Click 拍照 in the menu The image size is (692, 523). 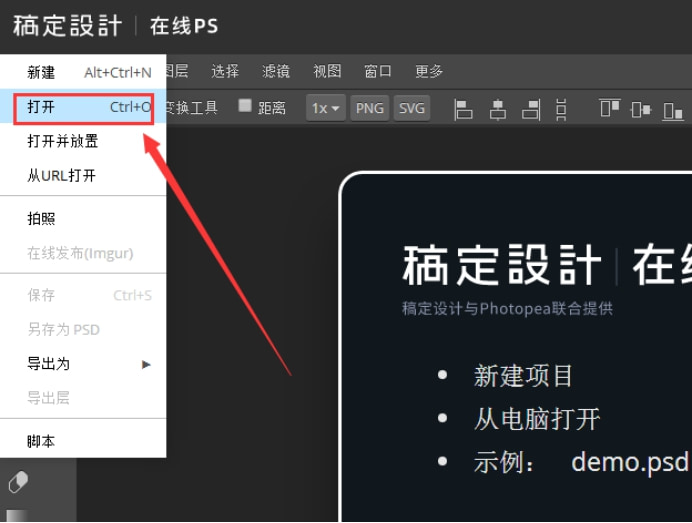click(x=83, y=218)
